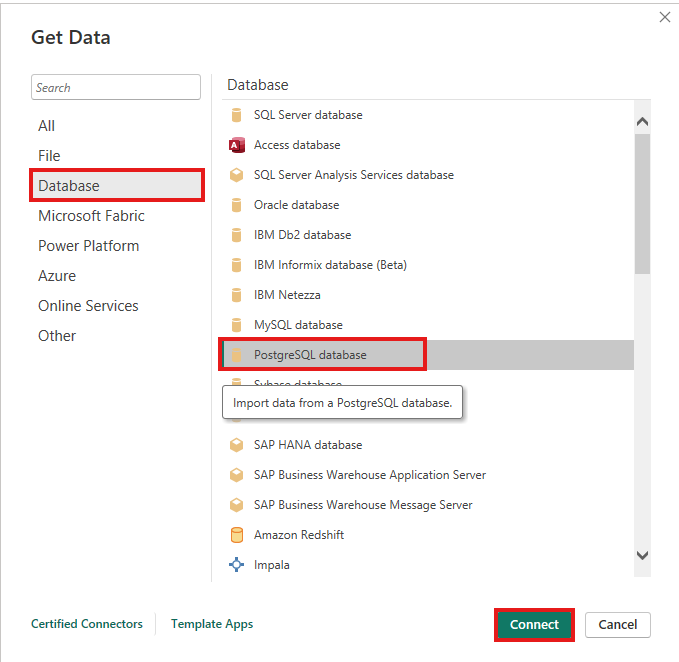Viewport: 679px width, 662px height.
Task: Pick IBM Db2 database
Action: pyautogui.click(x=428, y=235)
